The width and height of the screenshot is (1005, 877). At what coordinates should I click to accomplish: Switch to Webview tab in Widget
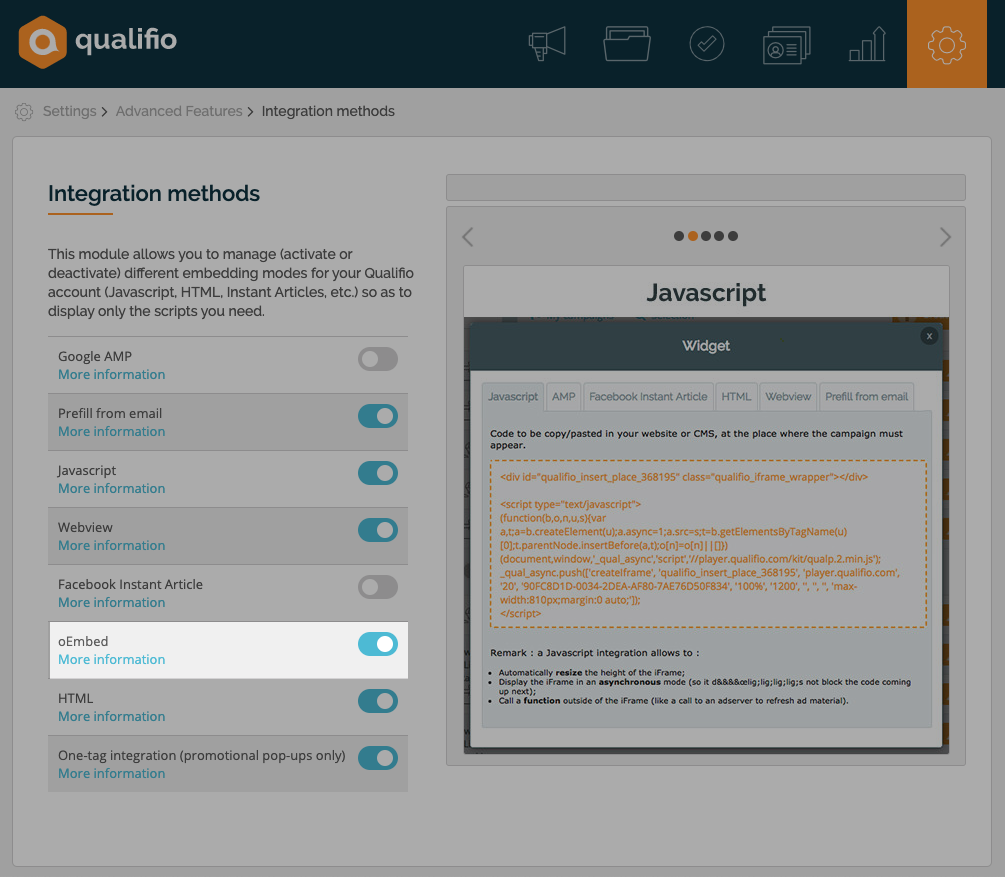pyautogui.click(x=788, y=397)
